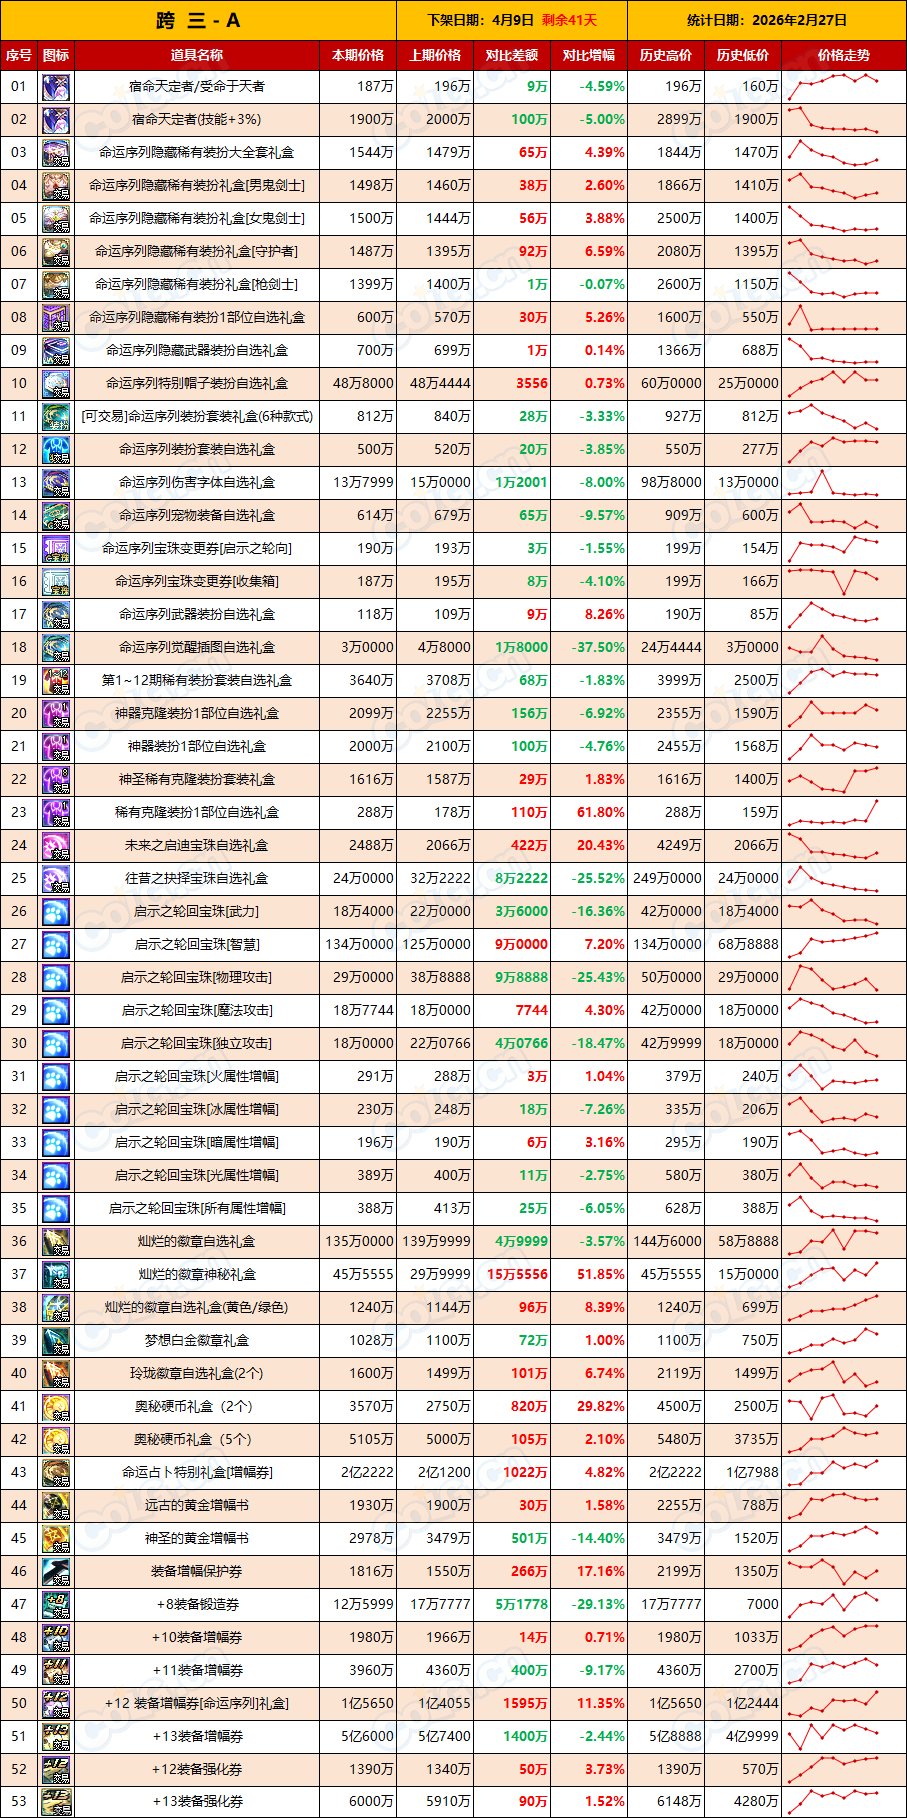Click the 对比差额 column header

pos(512,56)
